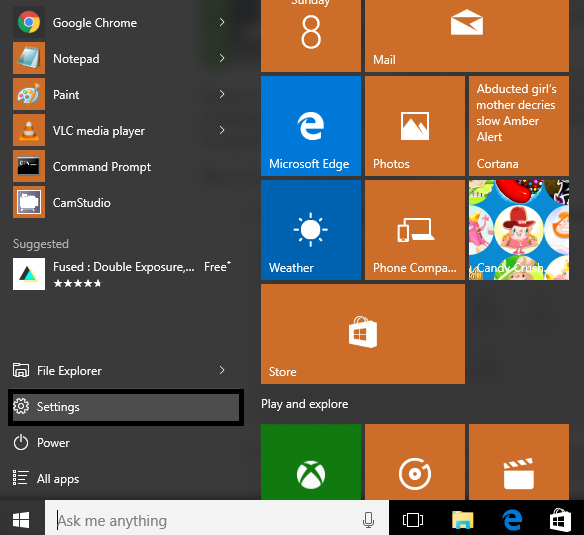This screenshot has height=535, width=584.
Task: Click the Free label for Fused app
Action: [218, 267]
